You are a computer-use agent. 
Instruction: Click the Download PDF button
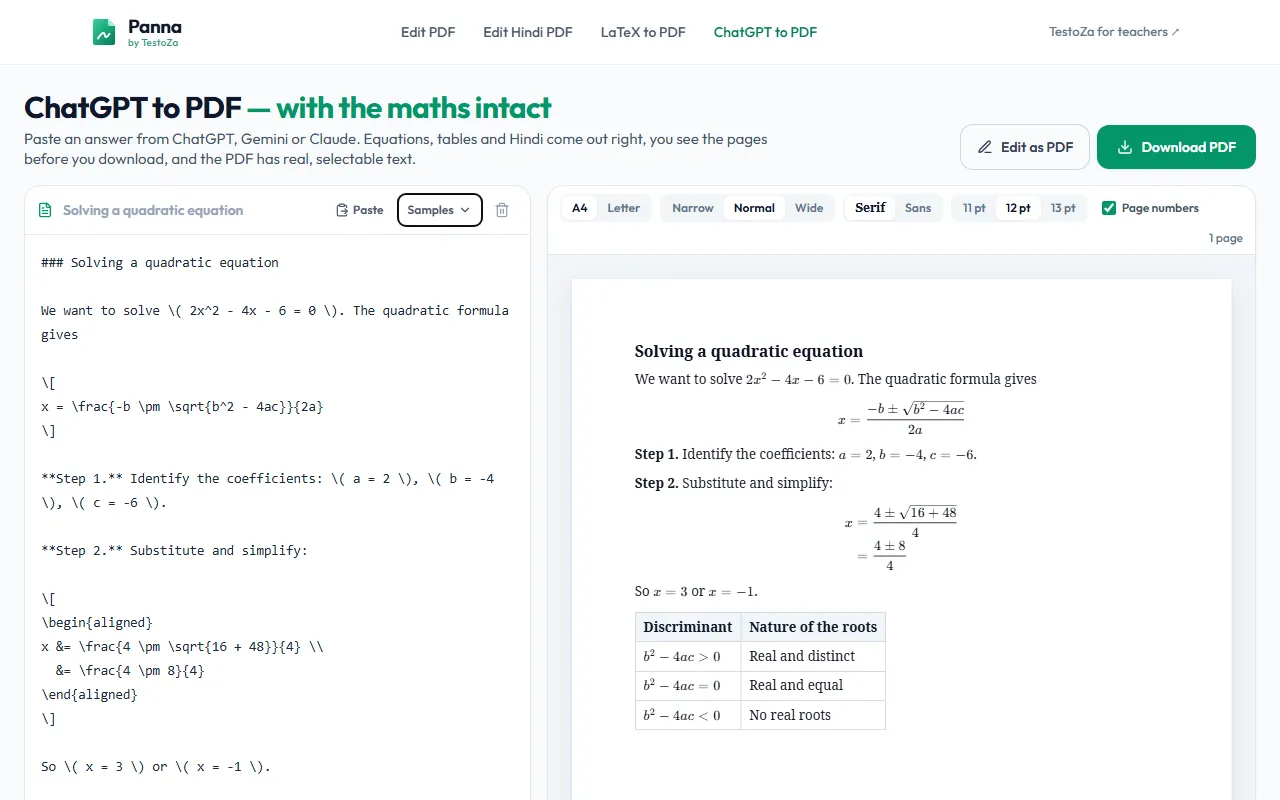[x=1176, y=147]
